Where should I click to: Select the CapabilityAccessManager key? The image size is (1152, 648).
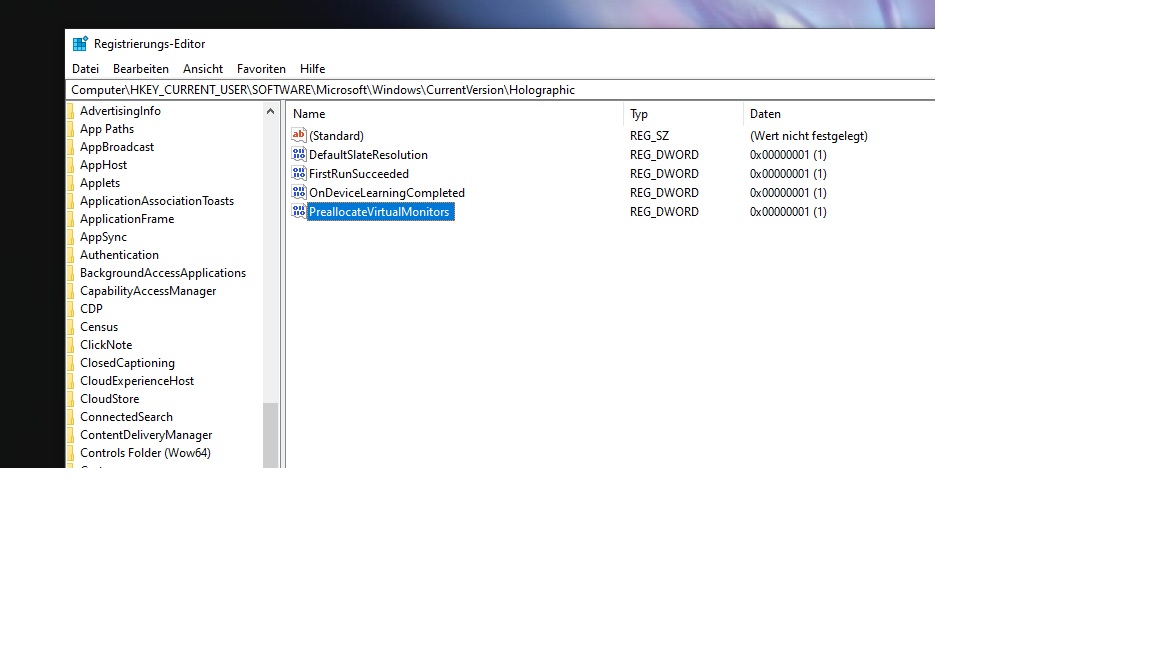[x=148, y=291]
